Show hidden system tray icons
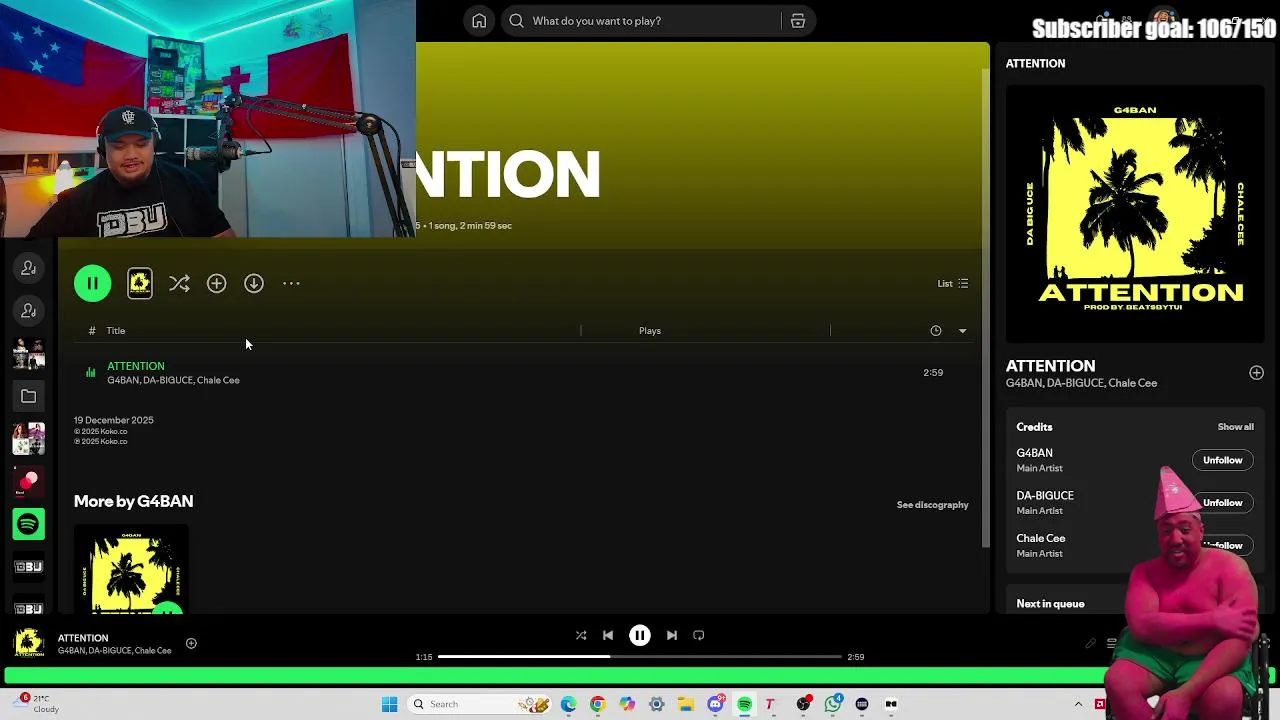The height and width of the screenshot is (720, 1280). click(1078, 705)
